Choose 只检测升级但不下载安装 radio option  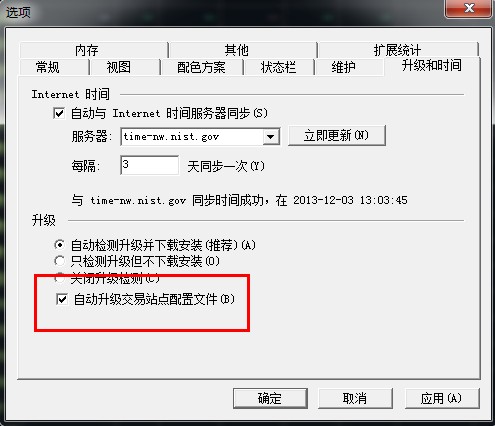click(59, 261)
